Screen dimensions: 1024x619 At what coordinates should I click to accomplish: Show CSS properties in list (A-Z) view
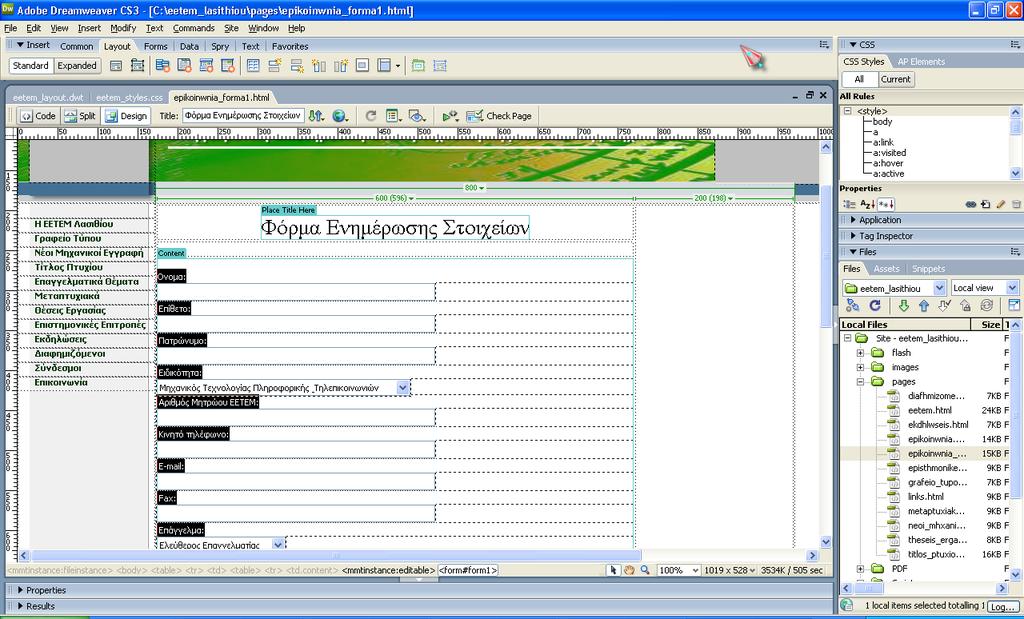click(x=867, y=204)
